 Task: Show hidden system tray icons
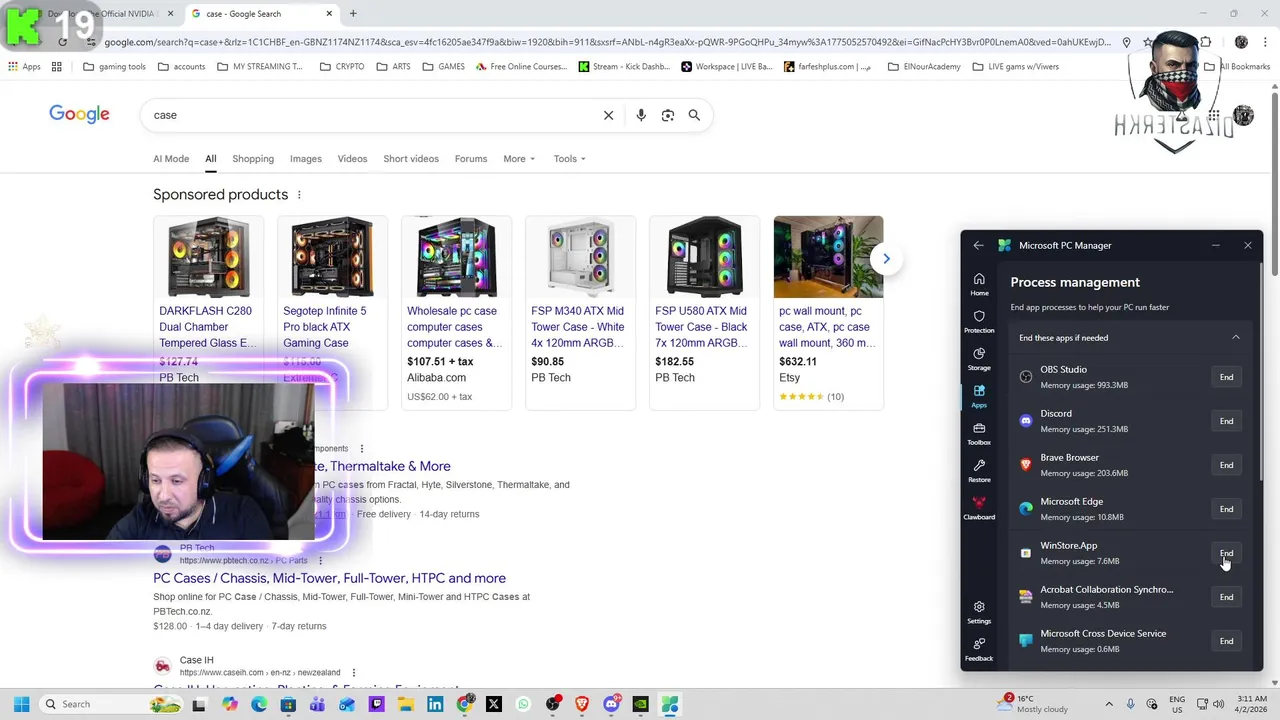click(1109, 704)
